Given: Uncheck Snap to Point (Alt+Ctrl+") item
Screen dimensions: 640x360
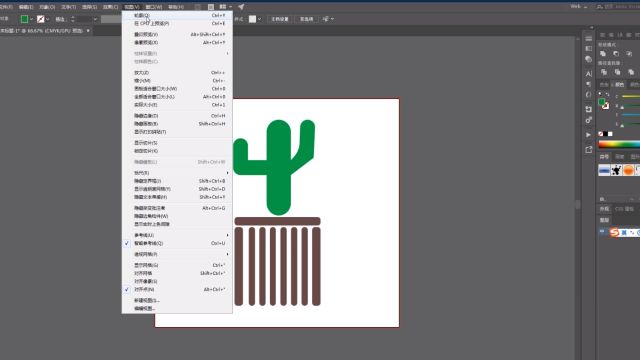Looking at the screenshot, I should pos(177,289).
